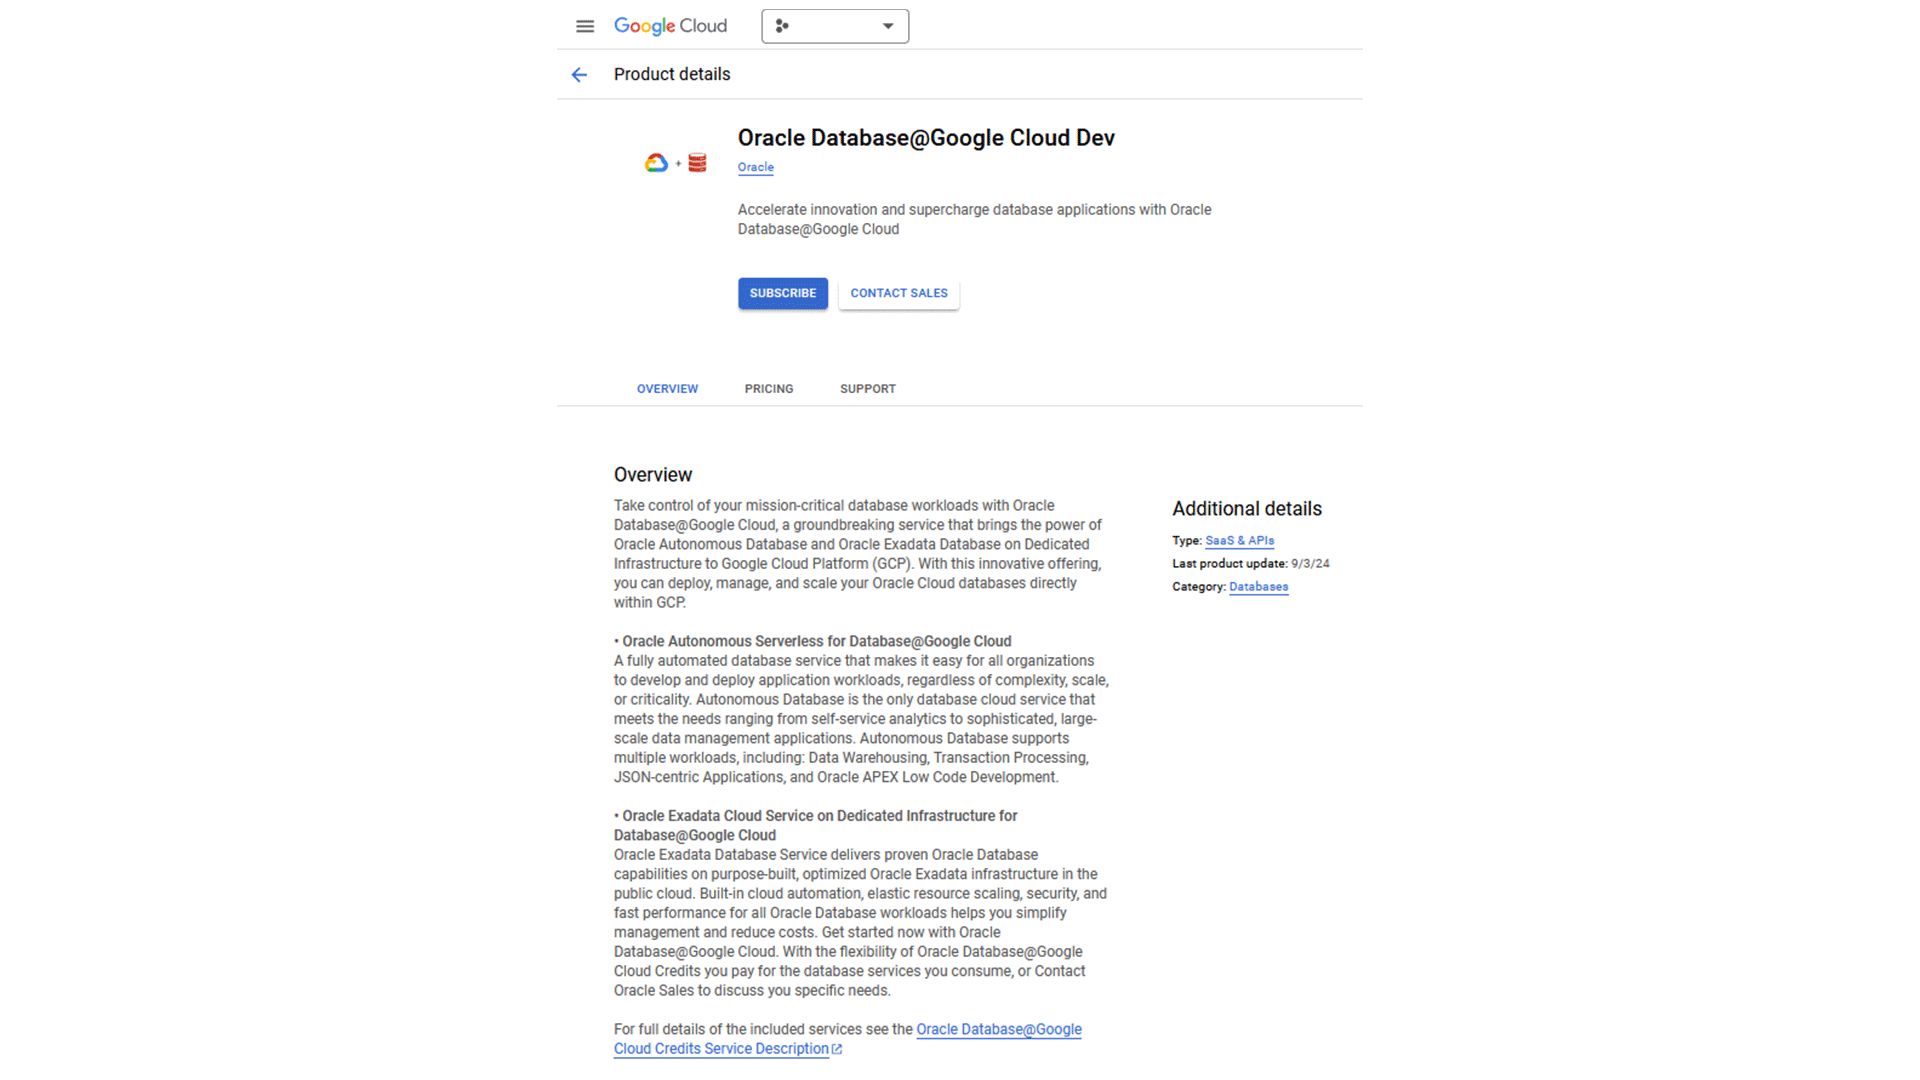Screen dimensions: 1920x1080
Task: Open the Databases category link
Action: pyautogui.click(x=1258, y=587)
